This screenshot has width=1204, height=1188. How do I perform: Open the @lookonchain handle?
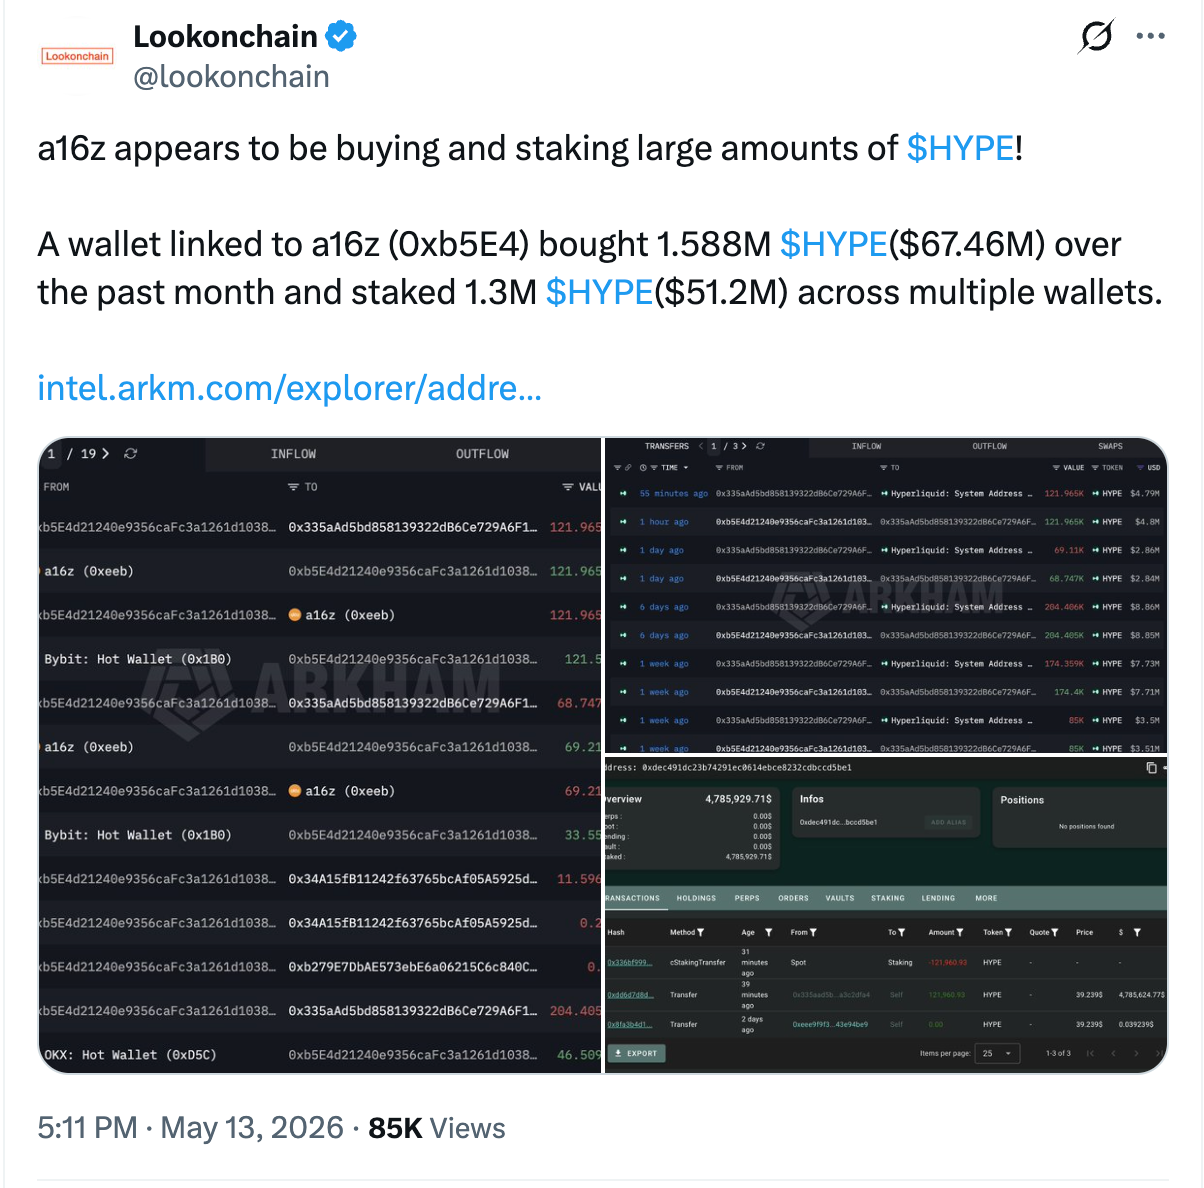231,77
